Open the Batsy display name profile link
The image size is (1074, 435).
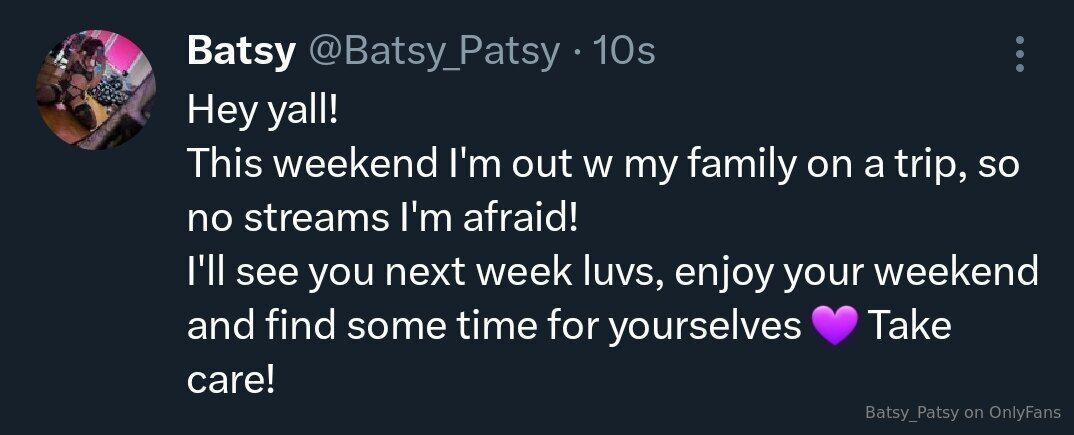coord(240,52)
